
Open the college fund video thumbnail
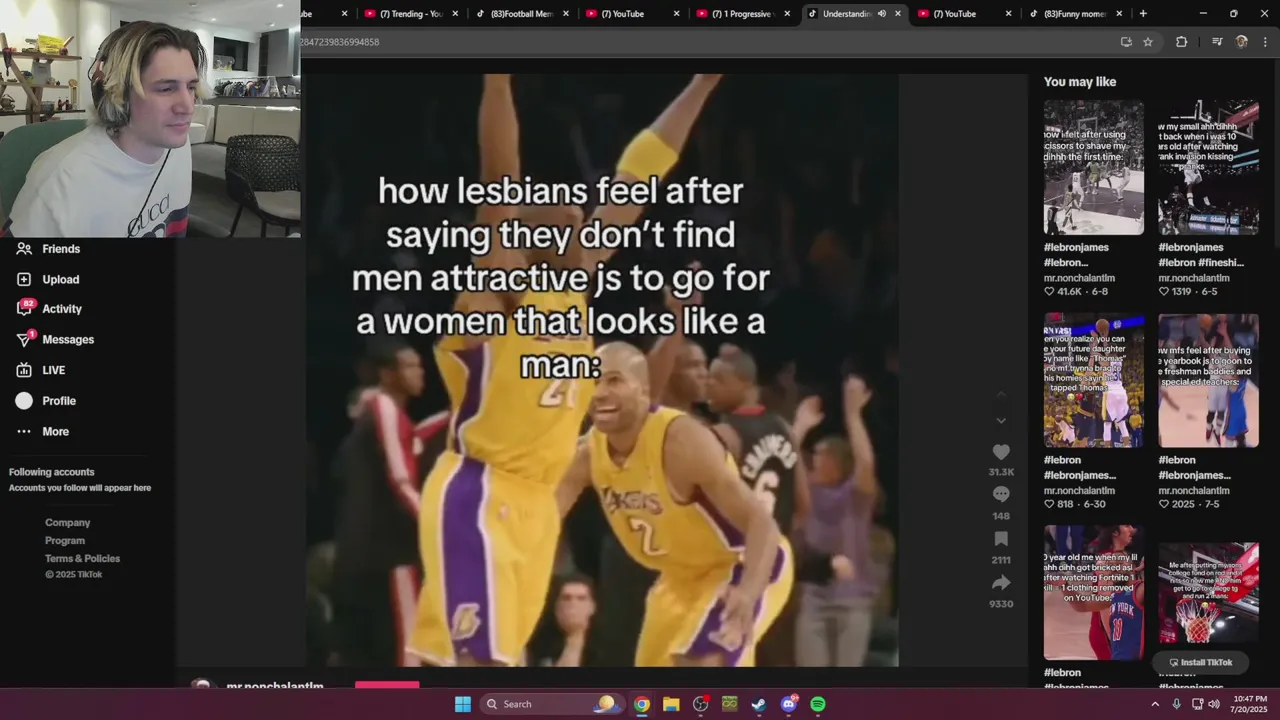click(1208, 593)
